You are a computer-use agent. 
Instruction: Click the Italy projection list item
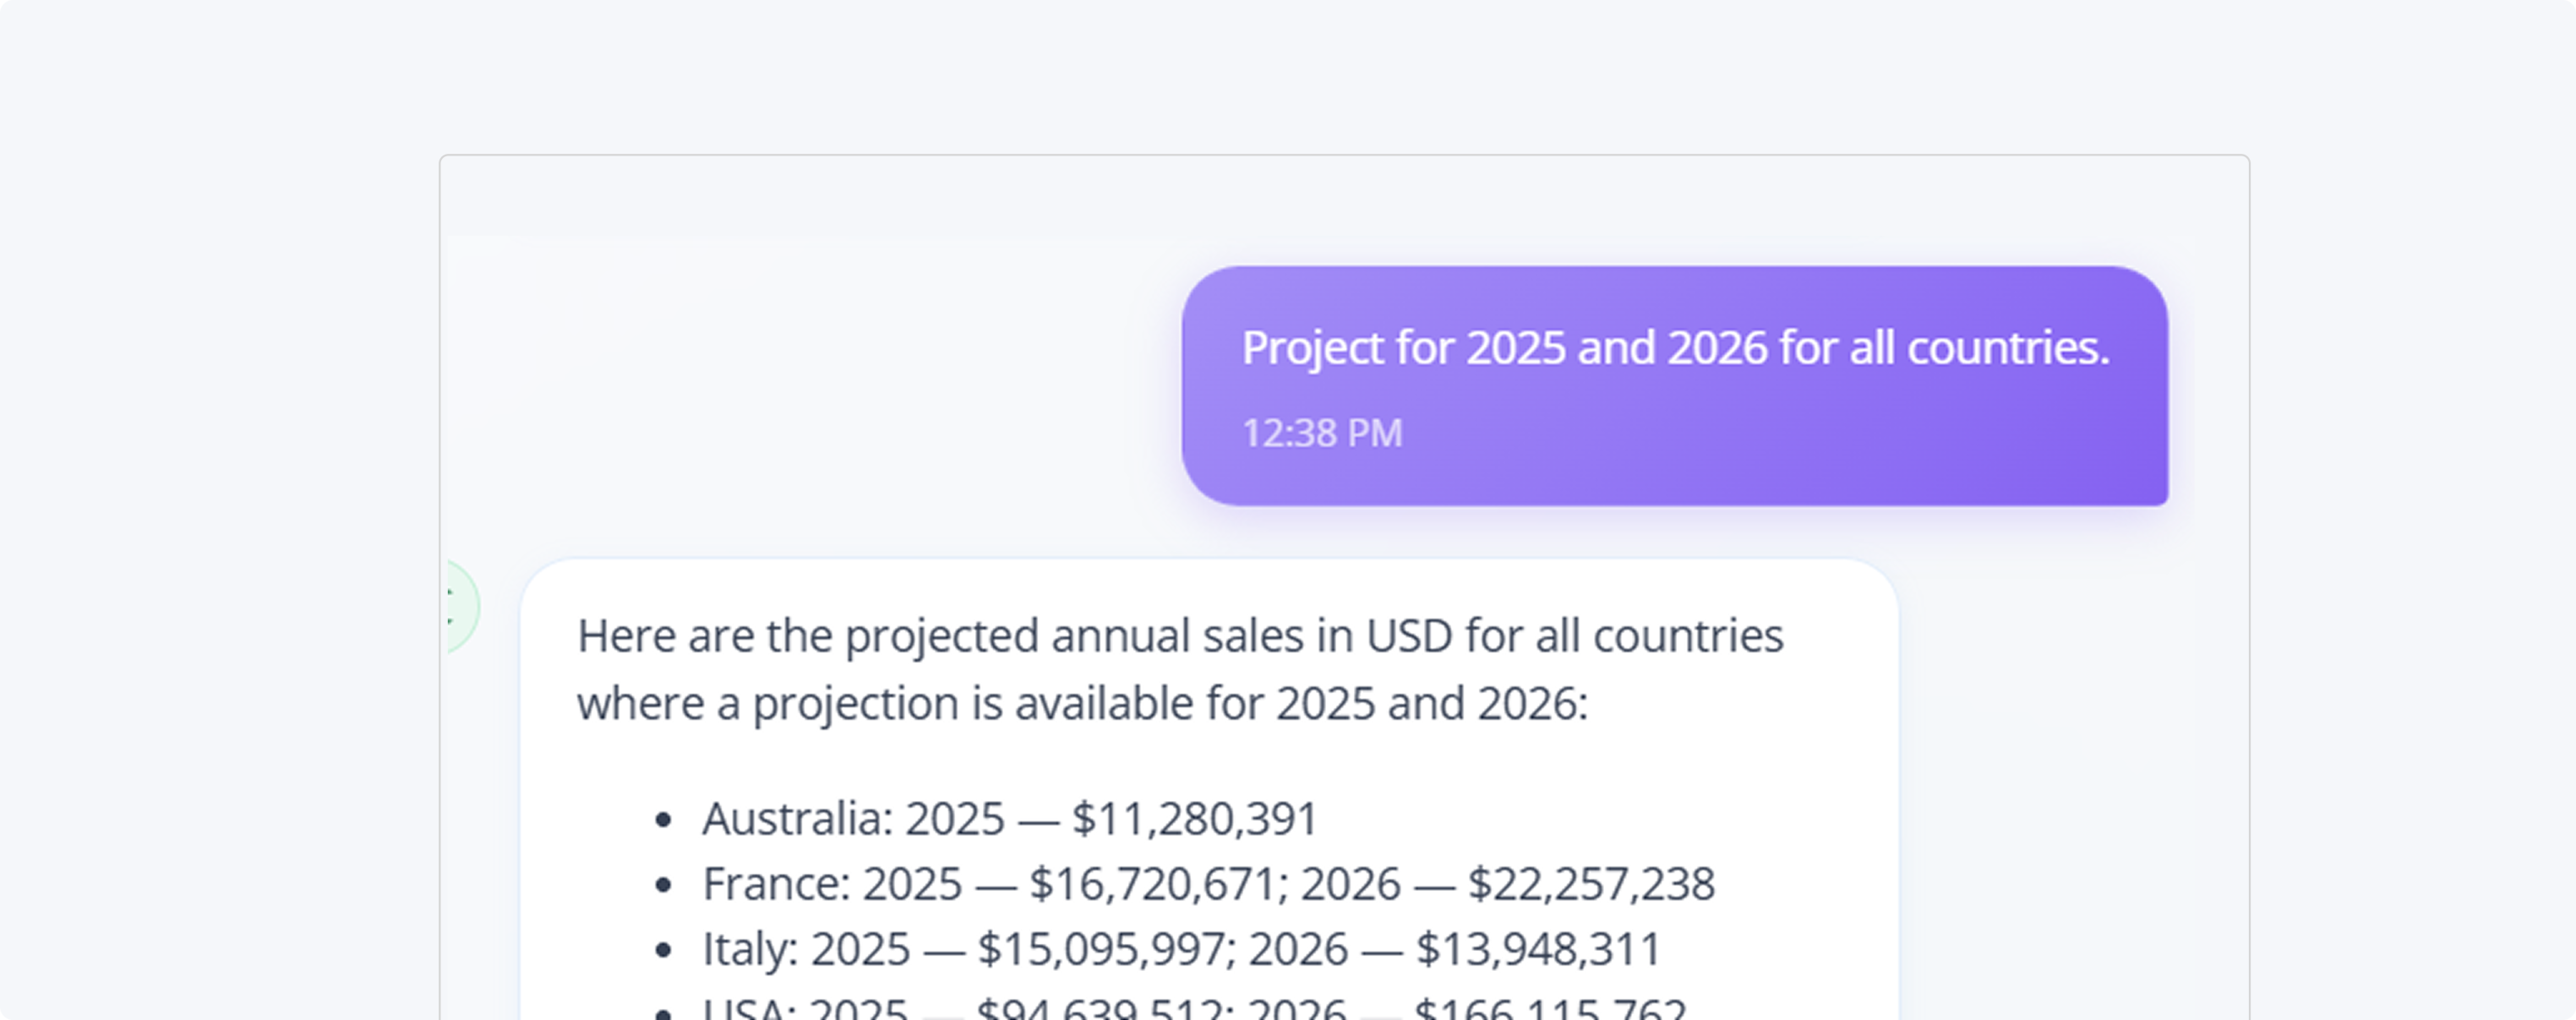(x=1181, y=949)
